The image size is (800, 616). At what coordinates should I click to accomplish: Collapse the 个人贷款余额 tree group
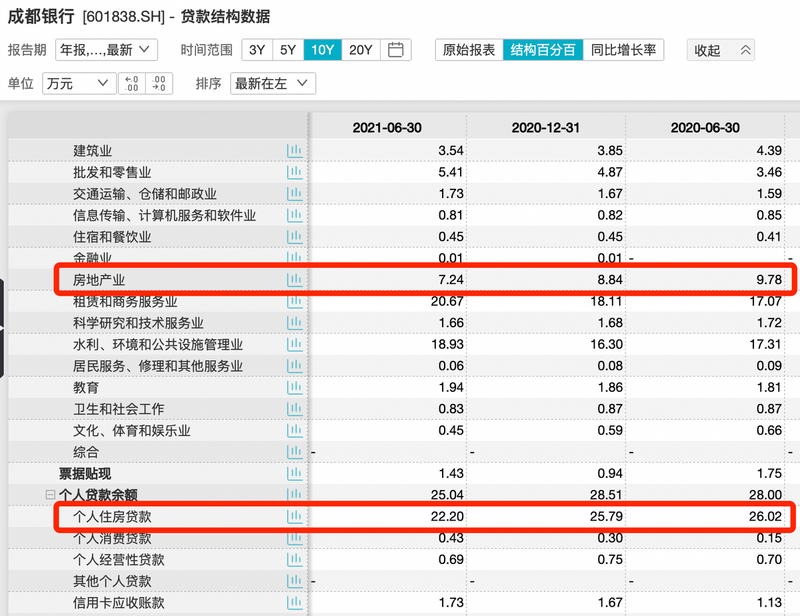coord(50,495)
